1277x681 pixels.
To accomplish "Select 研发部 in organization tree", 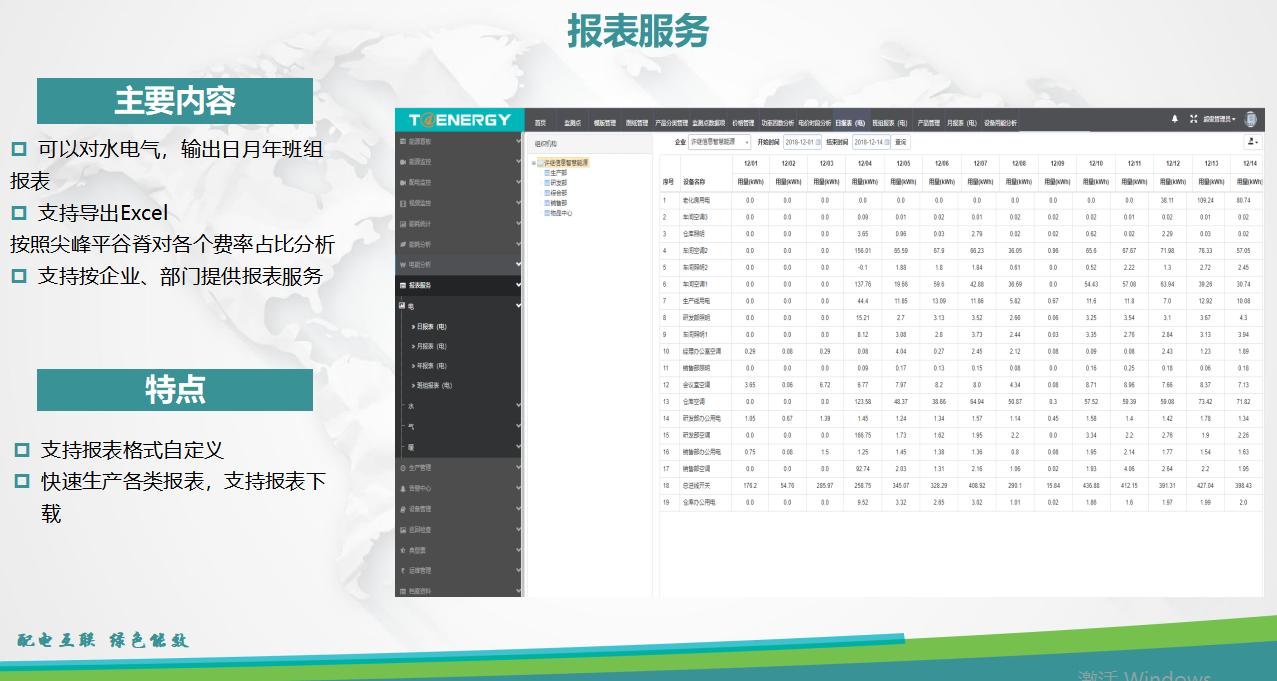I will (x=559, y=183).
